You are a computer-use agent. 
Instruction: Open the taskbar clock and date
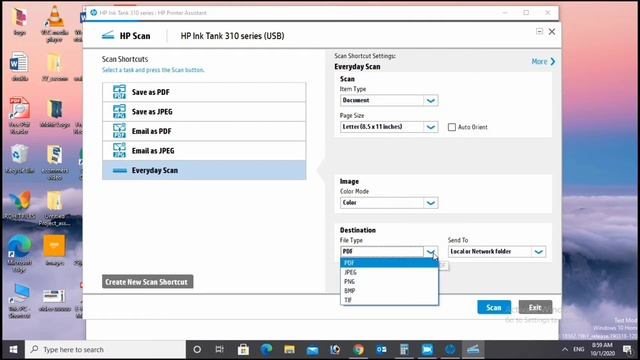point(602,349)
